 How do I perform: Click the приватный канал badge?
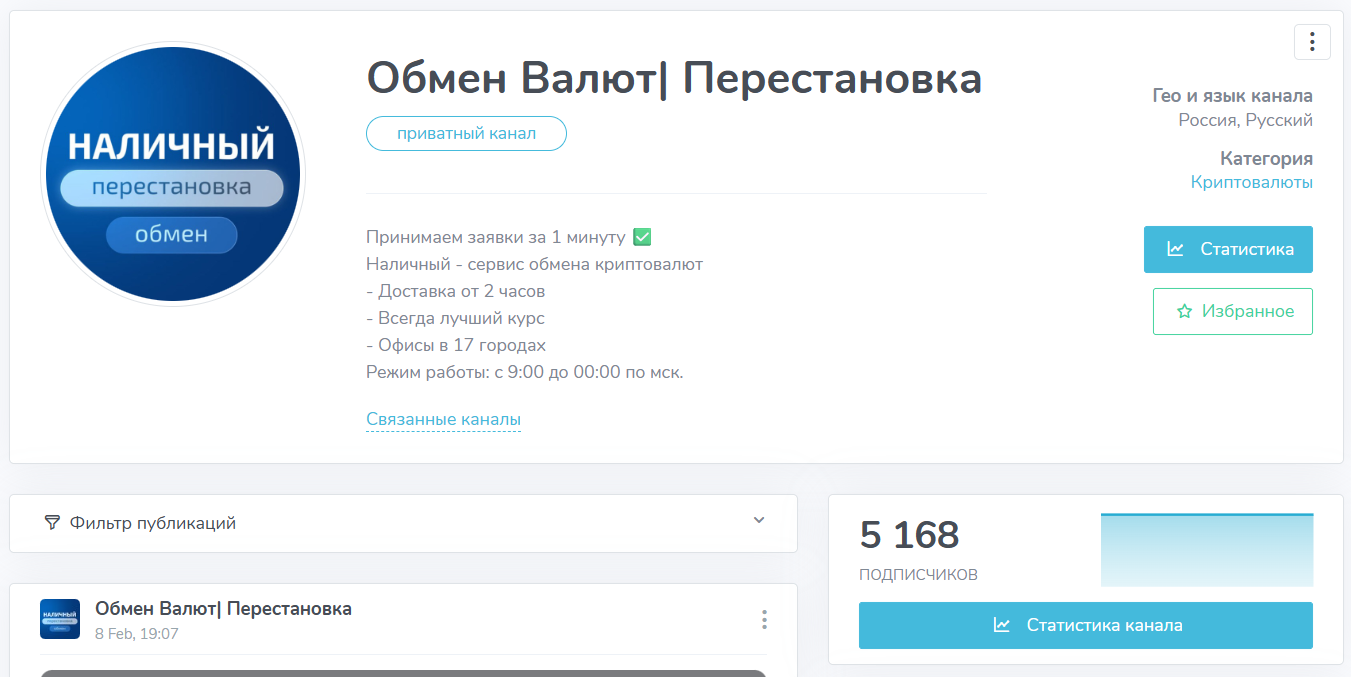coord(466,133)
